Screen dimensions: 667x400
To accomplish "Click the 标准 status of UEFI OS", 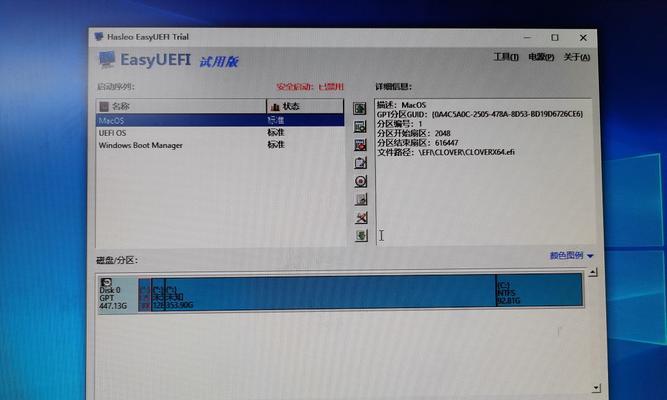I will pyautogui.click(x=276, y=133).
